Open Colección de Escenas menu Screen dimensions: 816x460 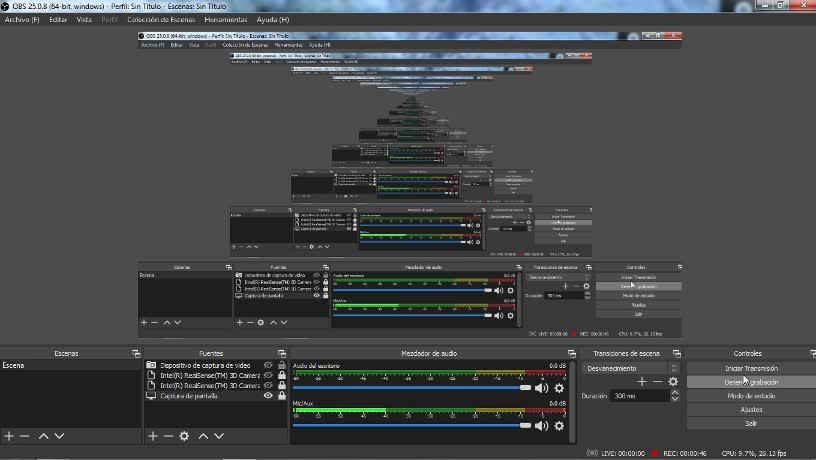coord(161,20)
